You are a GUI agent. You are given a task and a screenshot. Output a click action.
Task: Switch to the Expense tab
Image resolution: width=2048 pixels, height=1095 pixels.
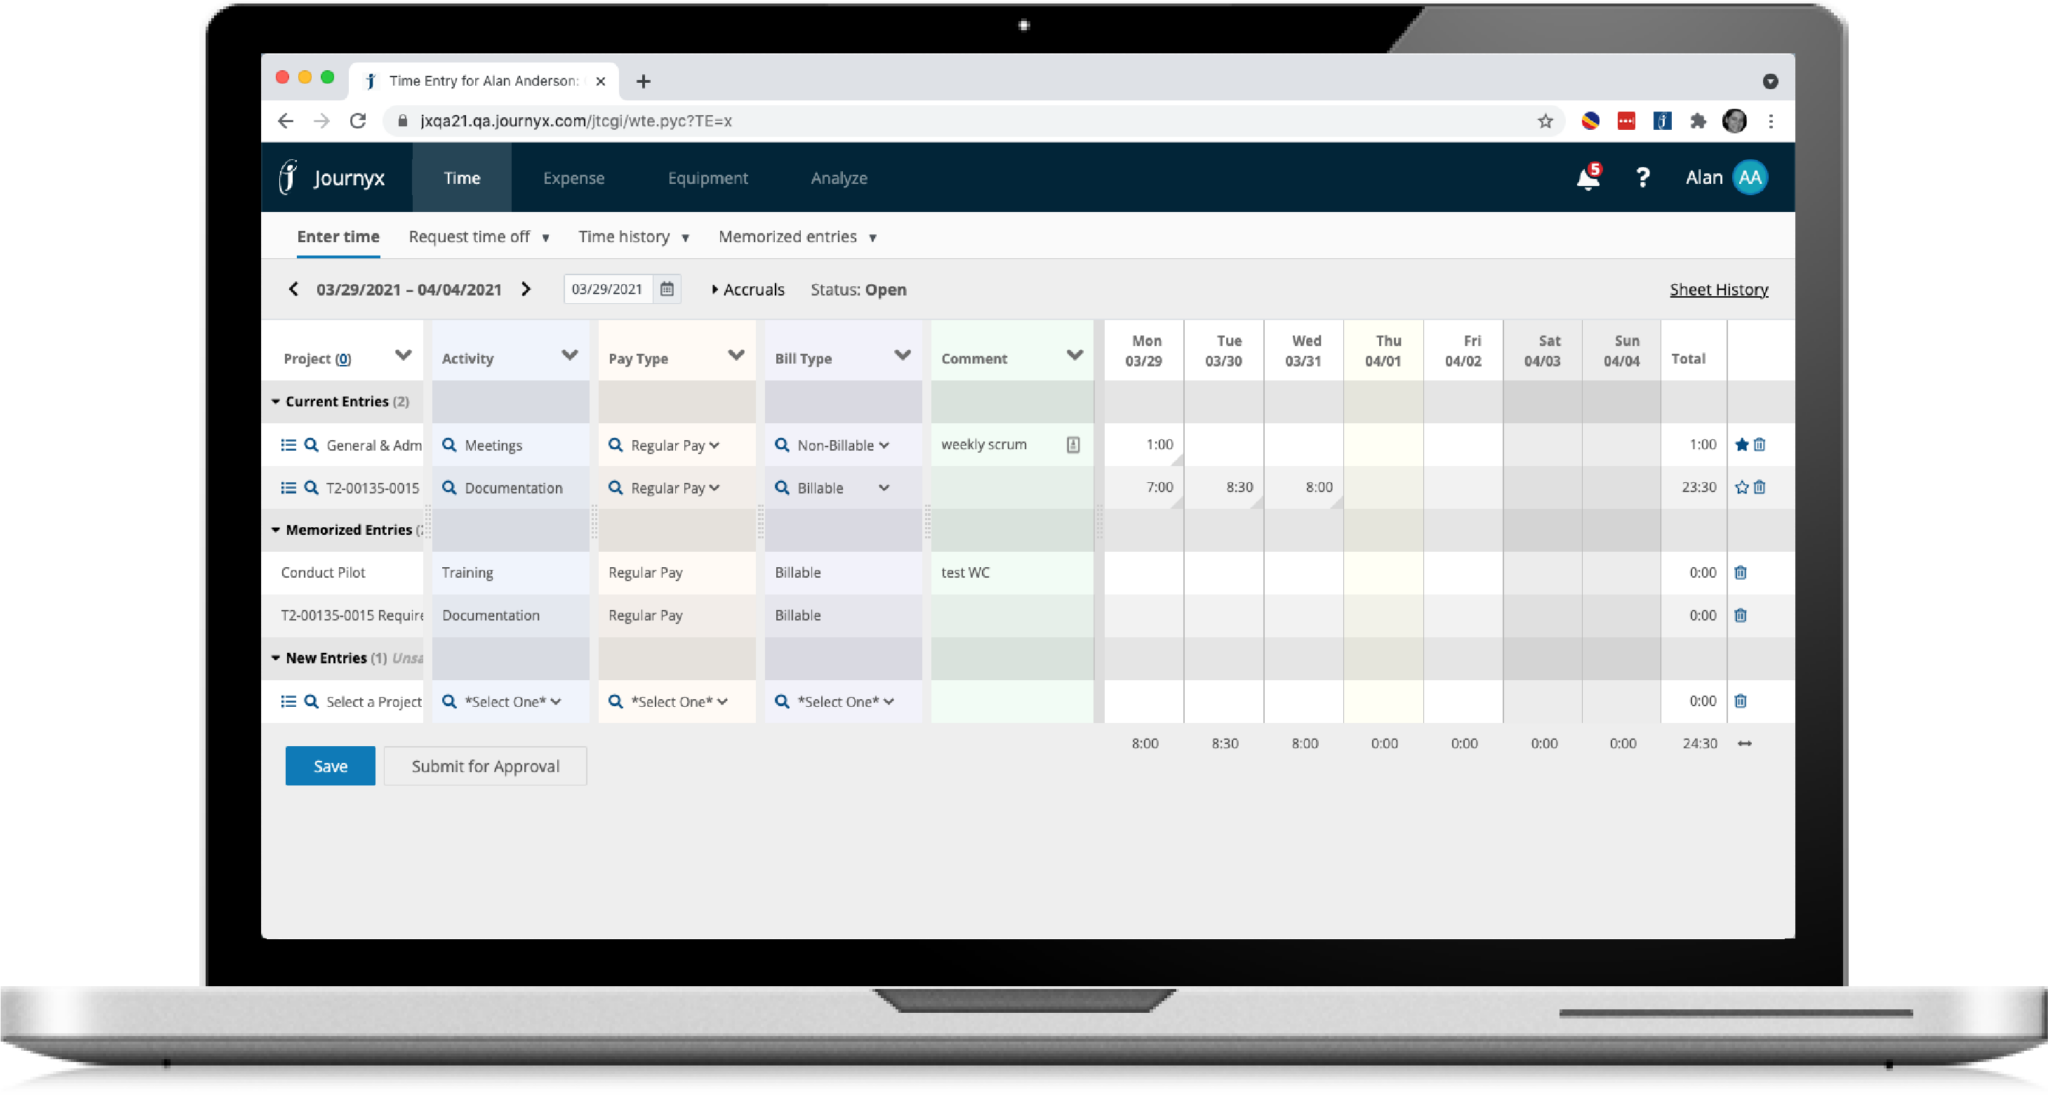point(573,177)
